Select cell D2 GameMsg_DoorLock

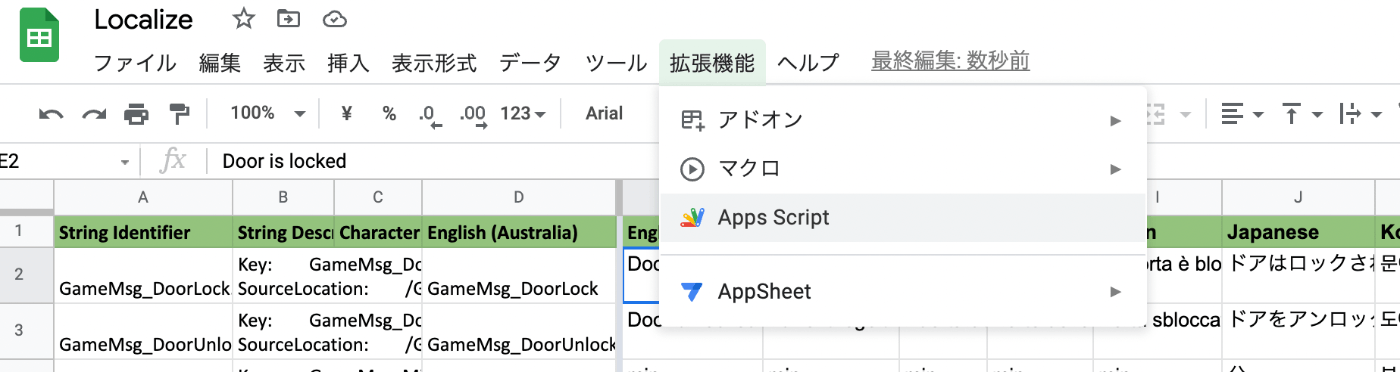coord(519,276)
